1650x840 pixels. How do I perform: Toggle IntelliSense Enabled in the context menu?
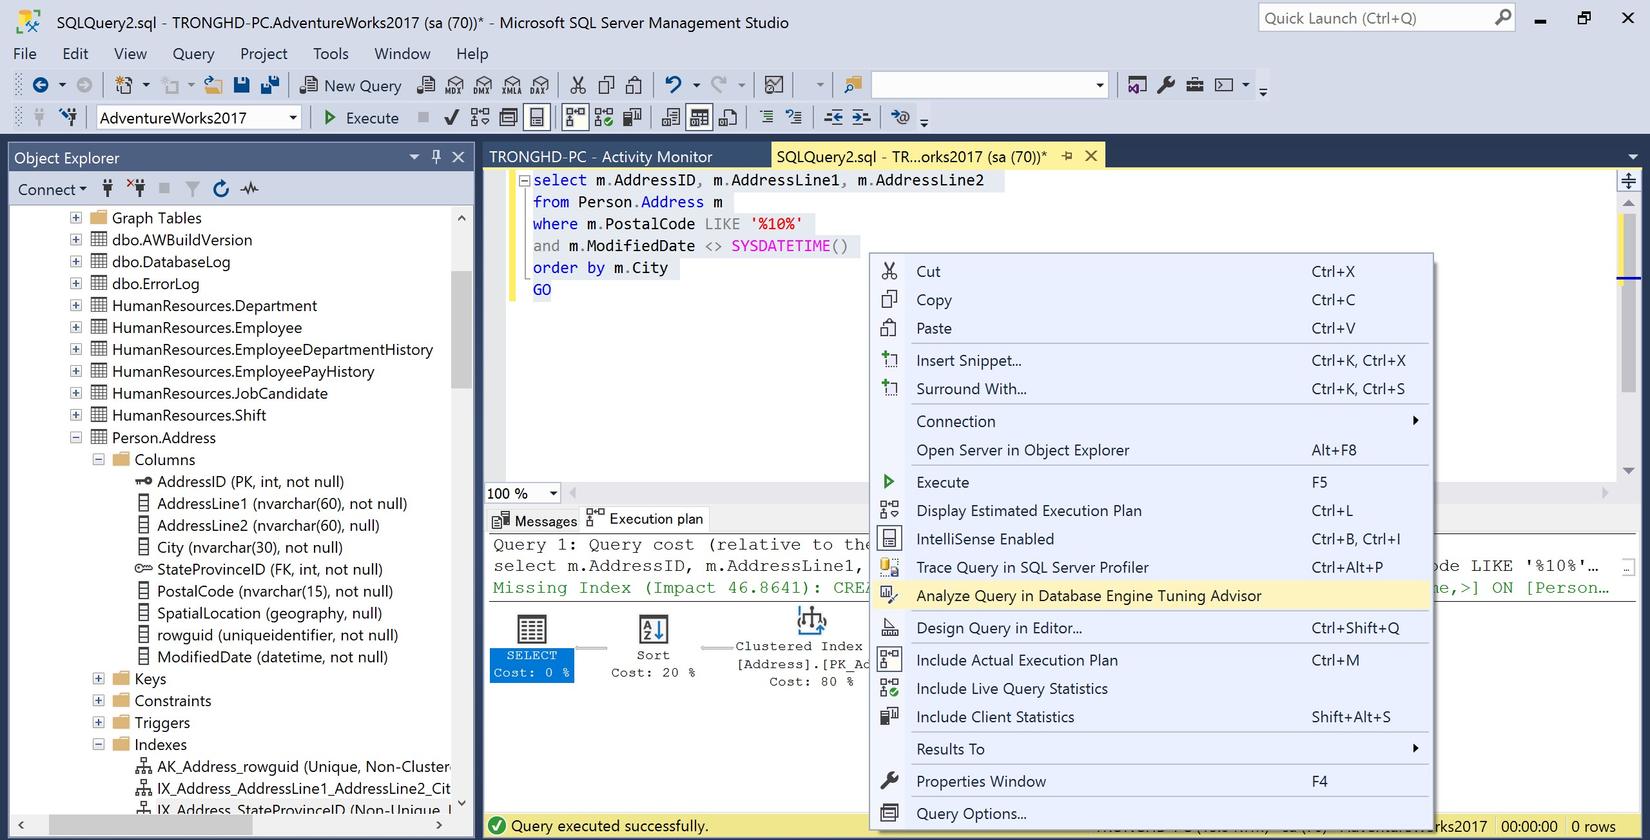984,539
